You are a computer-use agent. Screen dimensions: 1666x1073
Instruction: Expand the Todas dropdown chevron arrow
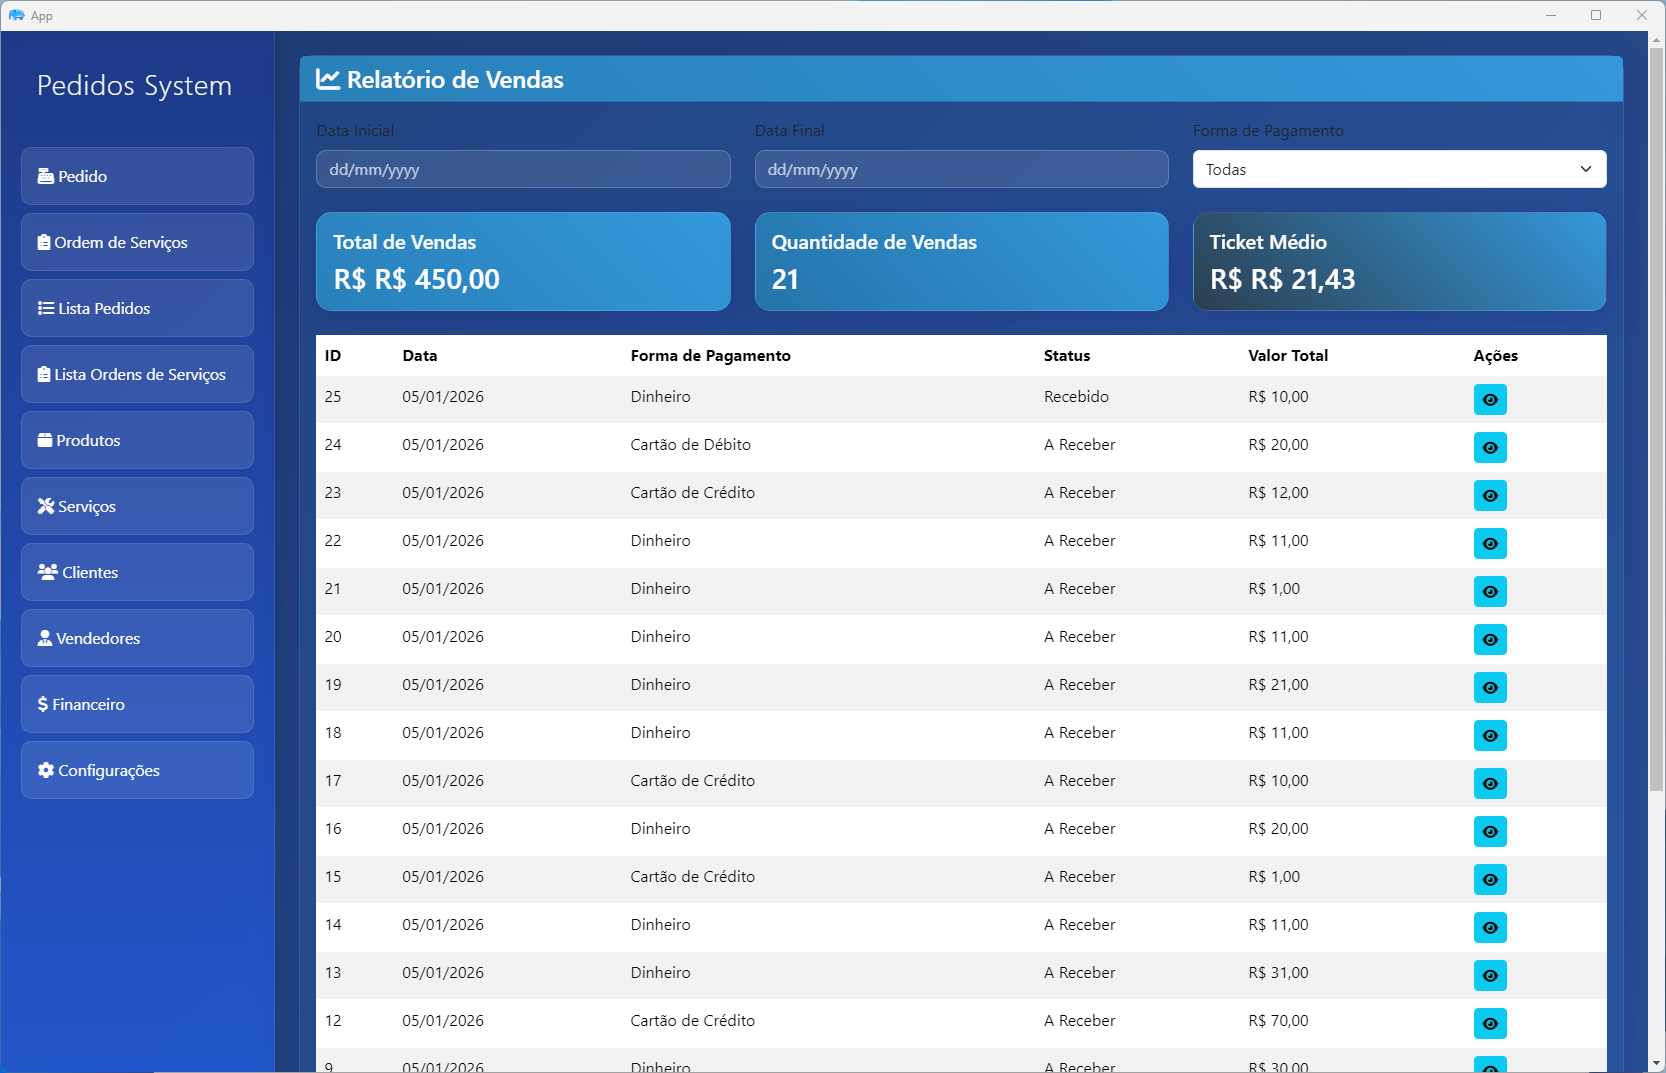pyautogui.click(x=1585, y=169)
